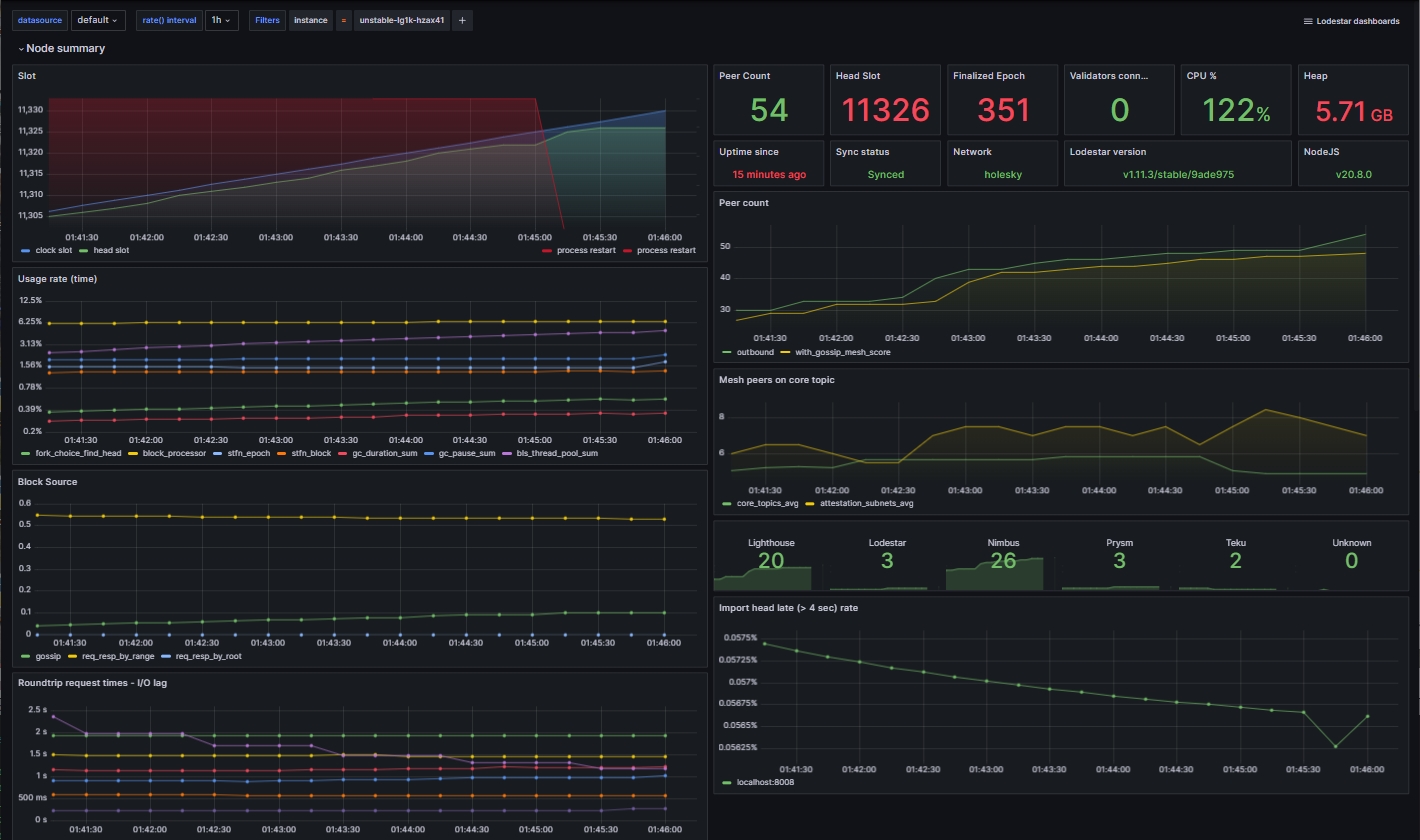1420x840 pixels.
Task: Toggle the outbound series in Peer count legend
Action: pyautogui.click(x=753, y=352)
